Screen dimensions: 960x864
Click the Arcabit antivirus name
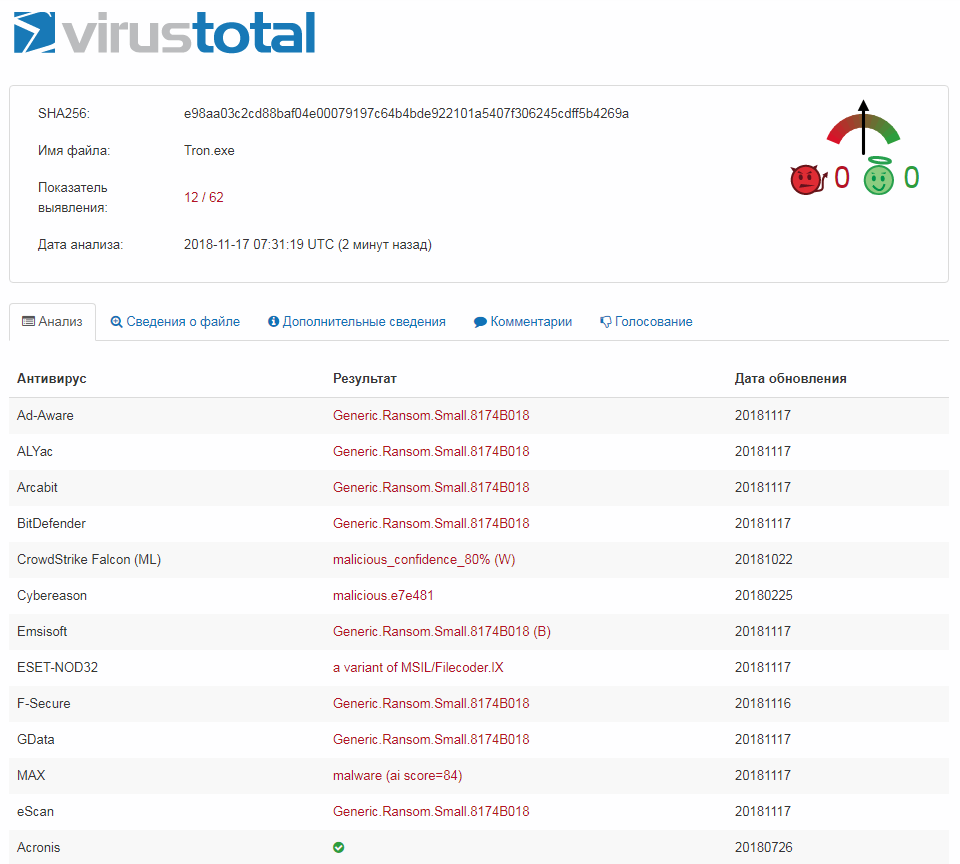[x=37, y=487]
